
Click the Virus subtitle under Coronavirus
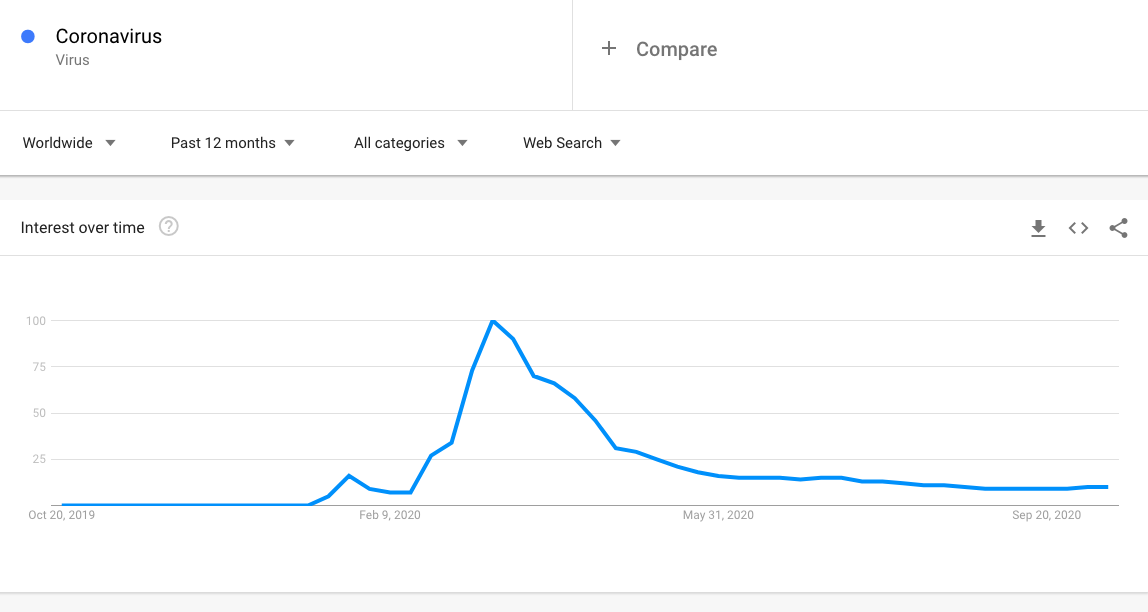[x=72, y=60]
